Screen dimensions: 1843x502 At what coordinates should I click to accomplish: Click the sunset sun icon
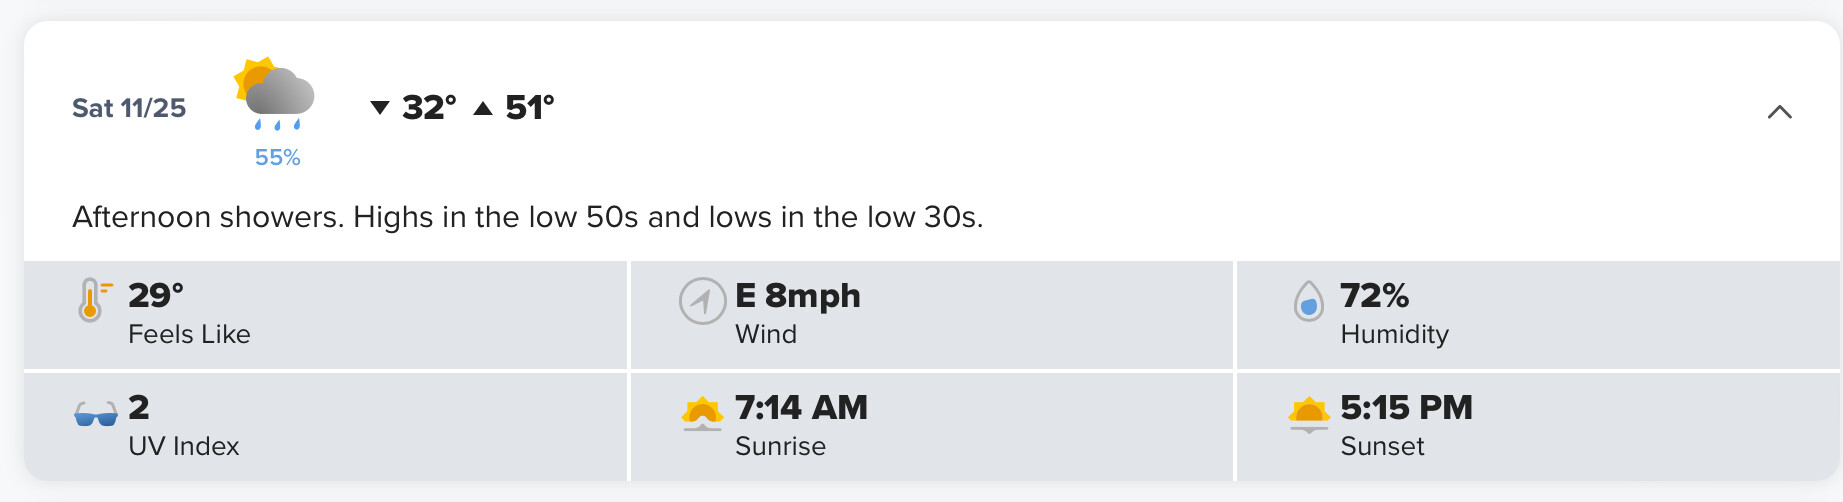(x=1309, y=414)
